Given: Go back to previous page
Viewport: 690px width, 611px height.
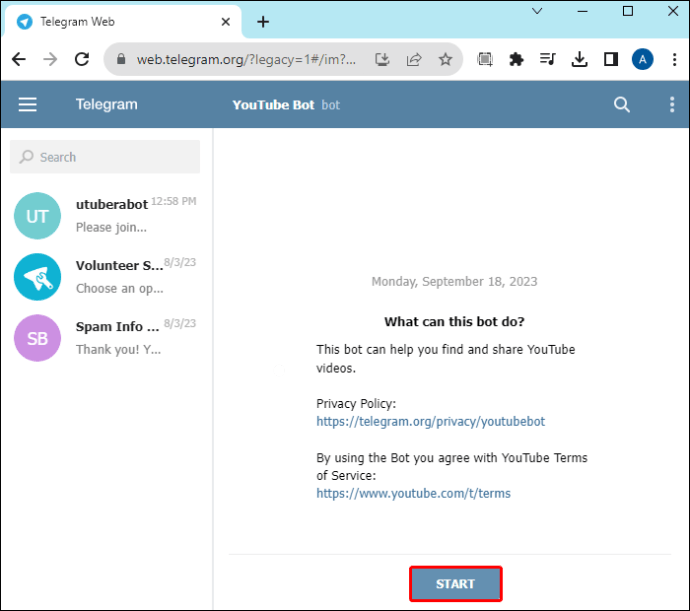Looking at the screenshot, I should [19, 60].
